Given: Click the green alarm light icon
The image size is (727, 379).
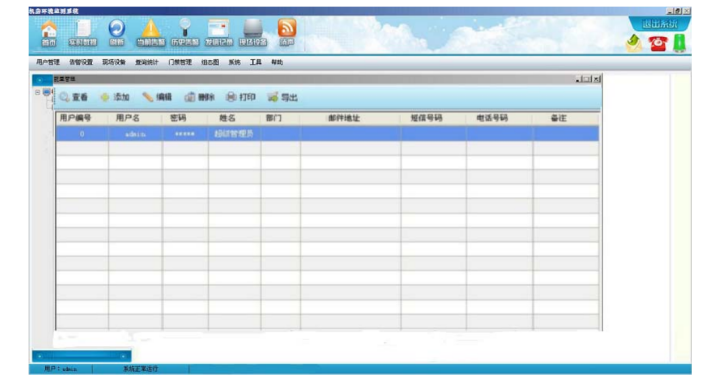Looking at the screenshot, I should coord(679,43).
